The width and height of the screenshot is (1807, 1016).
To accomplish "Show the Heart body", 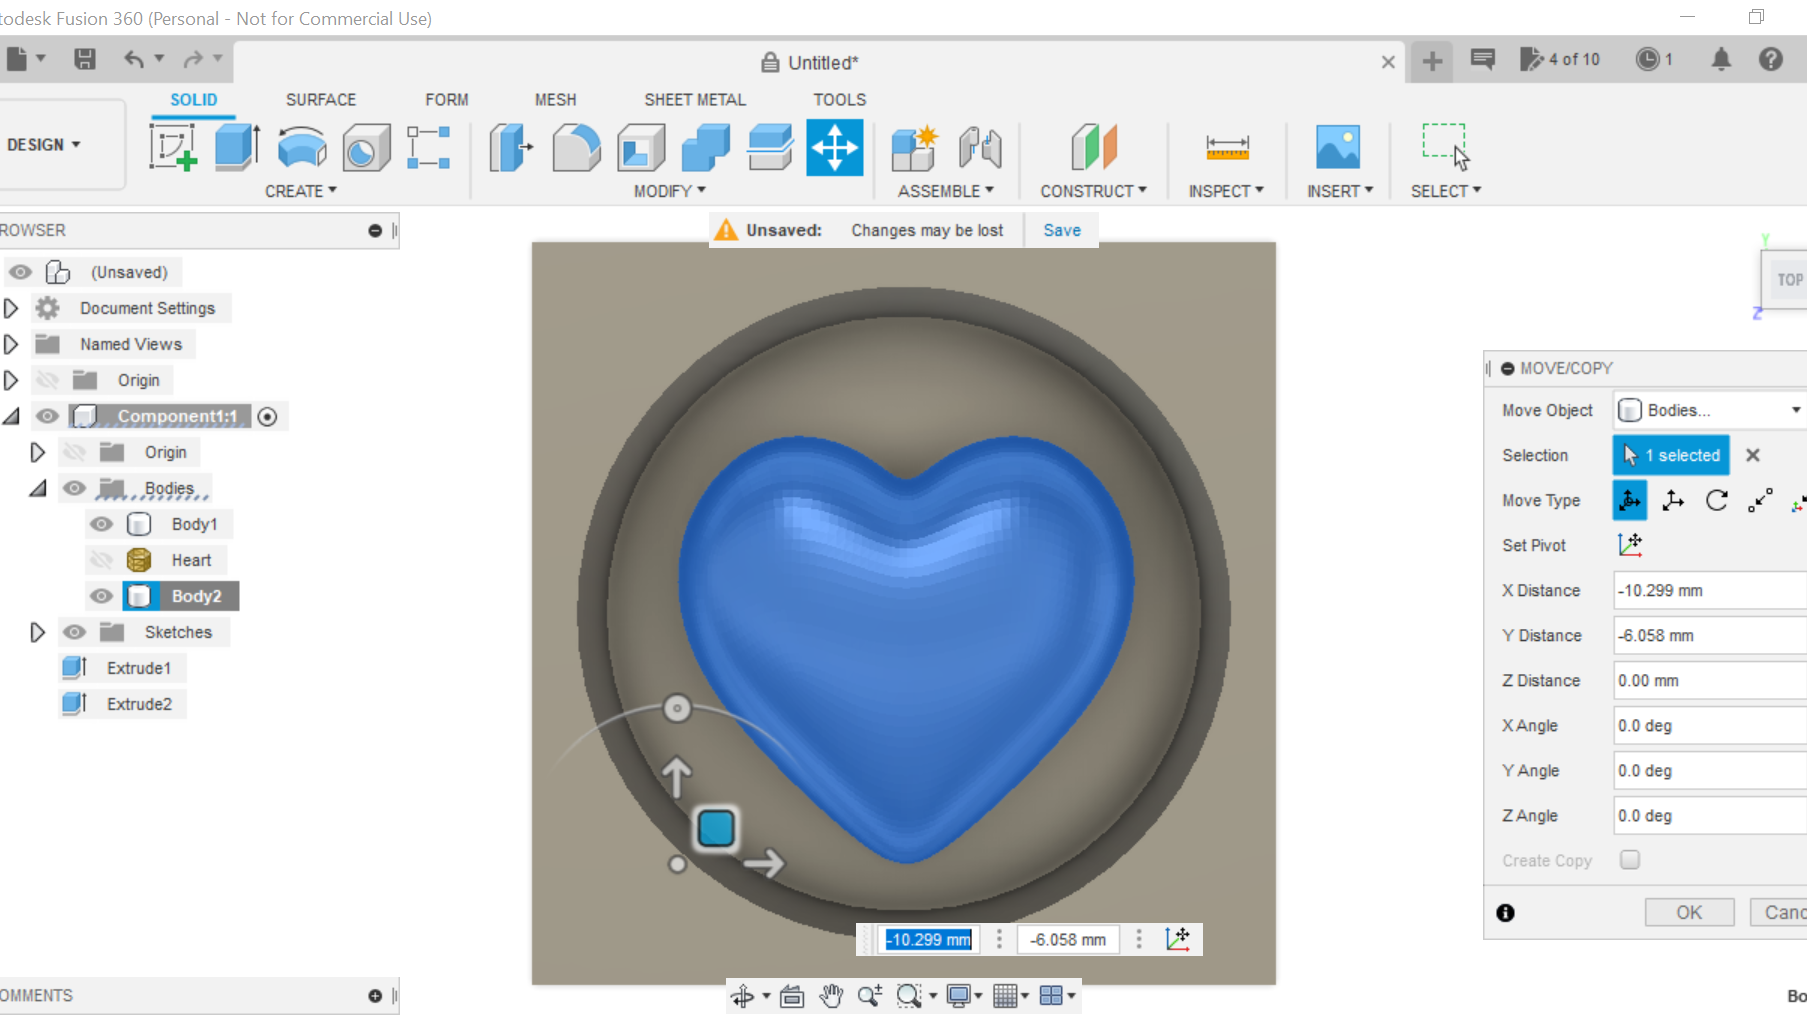I will tap(101, 559).
